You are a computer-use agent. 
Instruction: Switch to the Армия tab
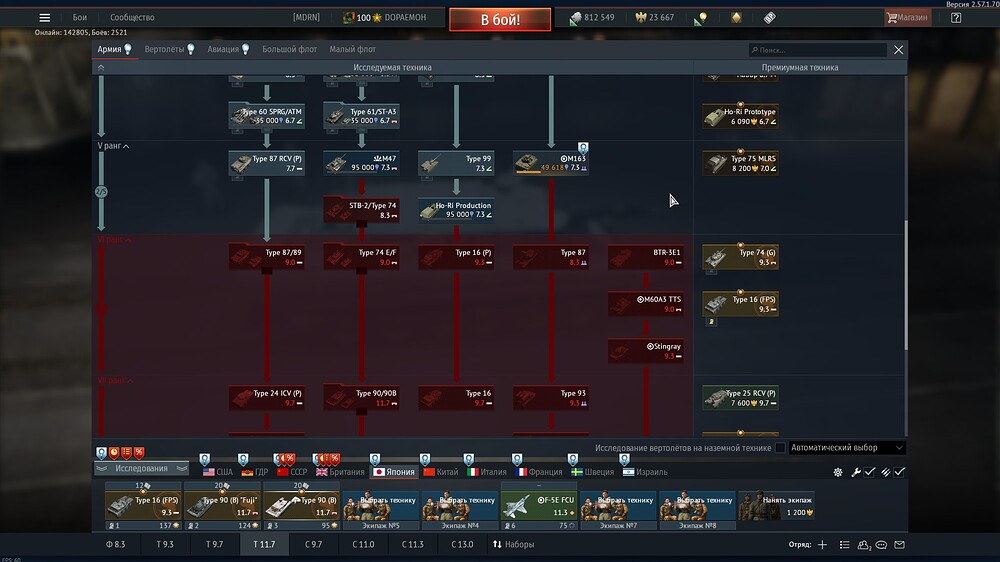pyautogui.click(x=114, y=49)
